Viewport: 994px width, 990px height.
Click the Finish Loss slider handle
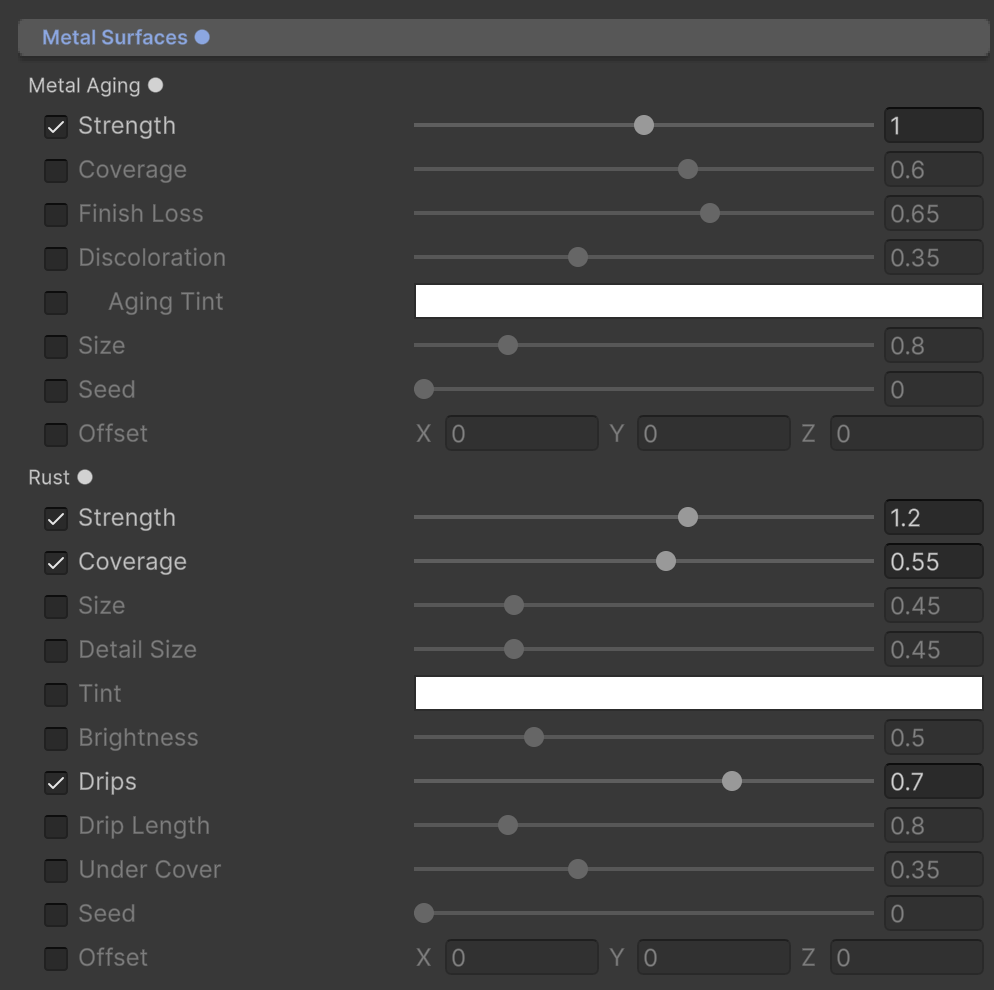click(x=709, y=213)
